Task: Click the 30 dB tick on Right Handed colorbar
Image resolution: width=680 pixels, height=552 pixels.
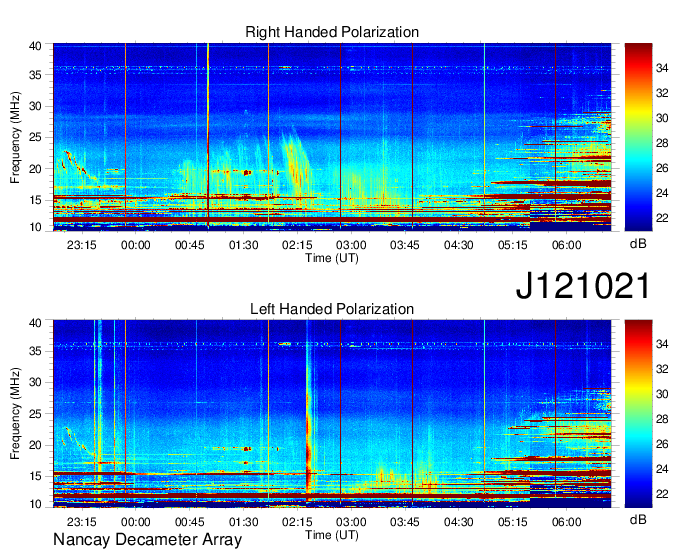Action: coord(662,118)
